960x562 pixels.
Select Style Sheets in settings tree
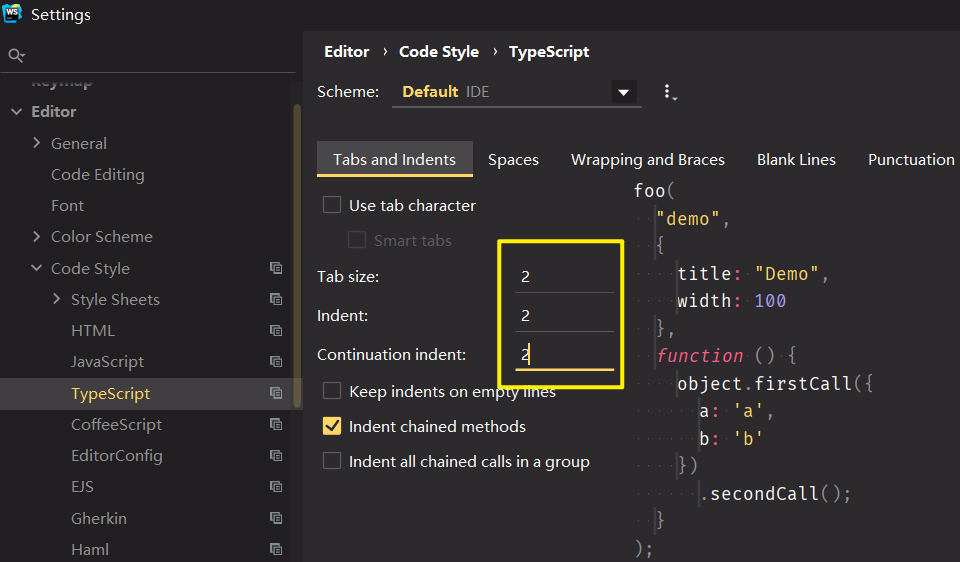(115, 300)
